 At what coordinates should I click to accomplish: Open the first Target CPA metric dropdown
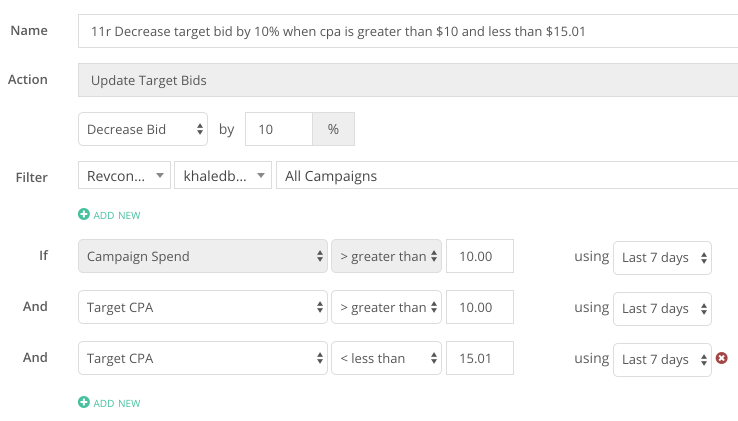pyautogui.click(x=203, y=307)
